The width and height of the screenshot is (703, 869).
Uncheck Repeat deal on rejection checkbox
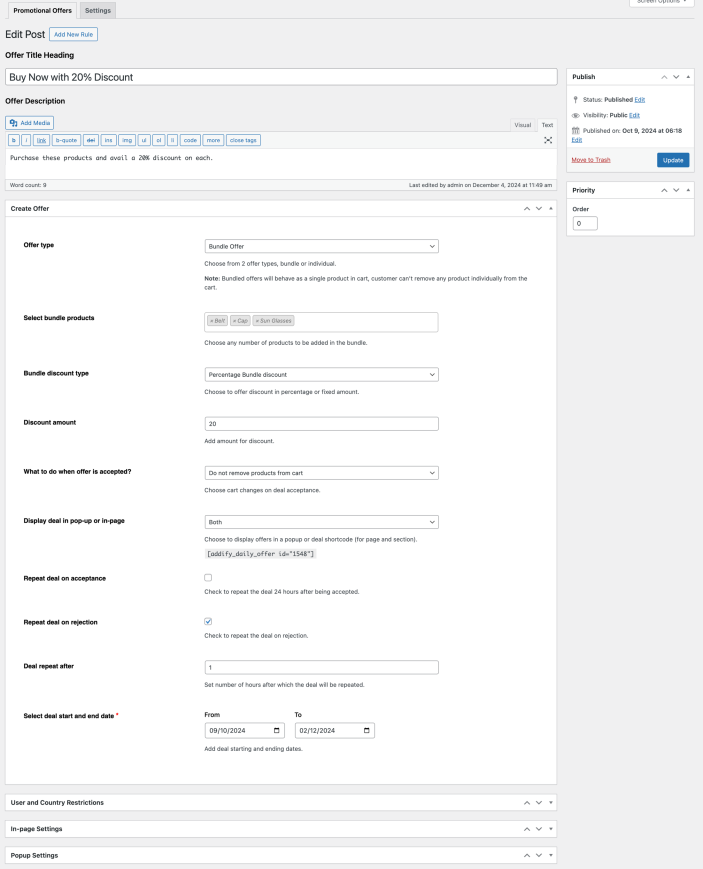pos(208,621)
